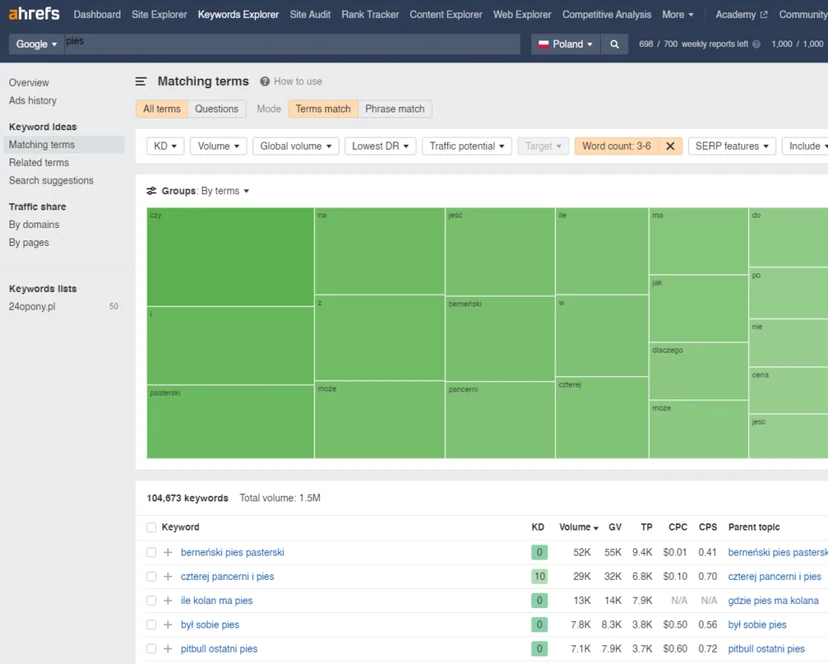Open Rank Tracker
Screen dimensions: 828x664
coord(370,15)
